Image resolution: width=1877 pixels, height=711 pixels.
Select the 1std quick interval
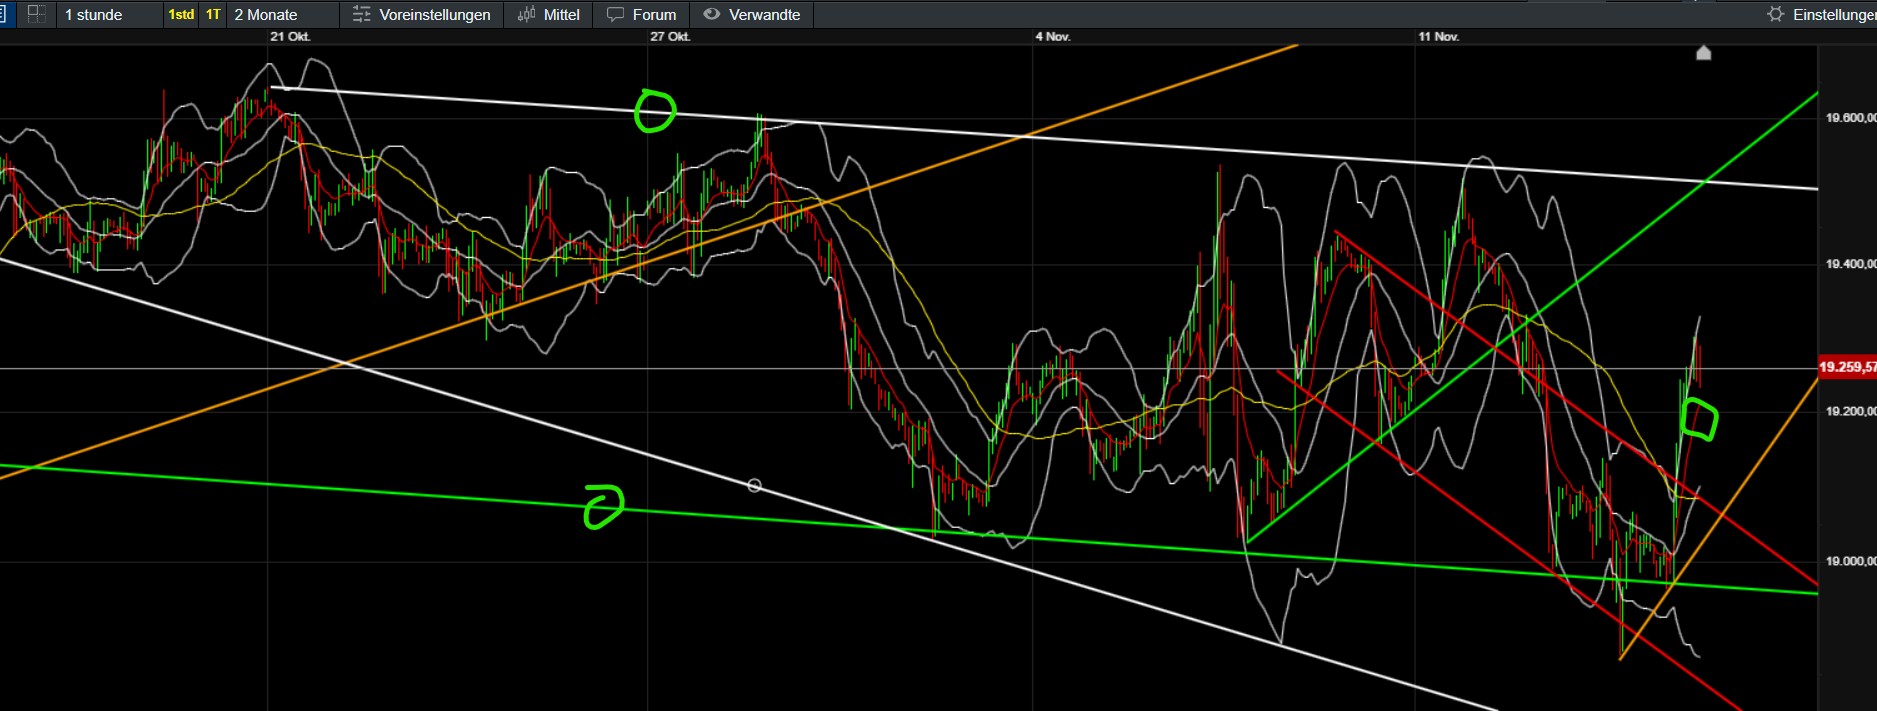[x=181, y=14]
